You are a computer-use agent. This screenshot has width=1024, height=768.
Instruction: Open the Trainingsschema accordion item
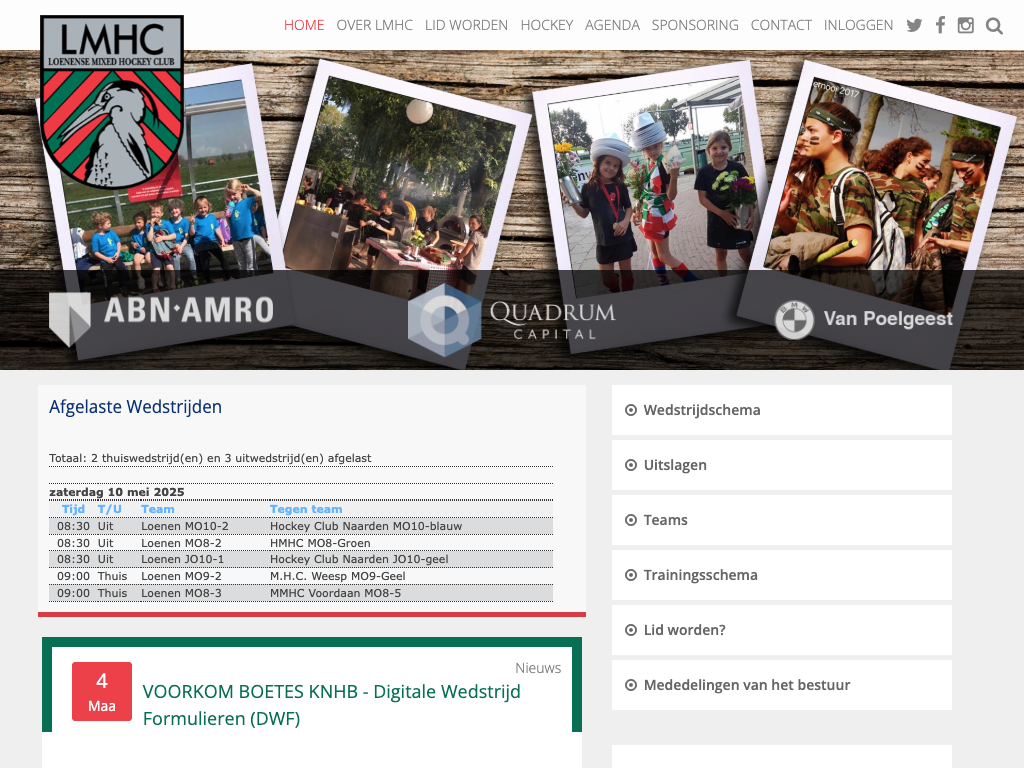[700, 575]
